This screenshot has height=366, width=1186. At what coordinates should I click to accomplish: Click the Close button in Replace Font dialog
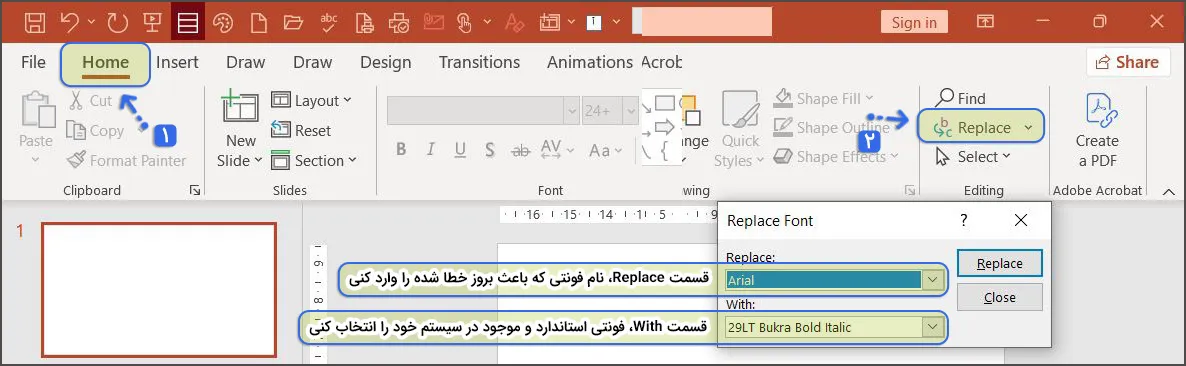coord(1000,297)
